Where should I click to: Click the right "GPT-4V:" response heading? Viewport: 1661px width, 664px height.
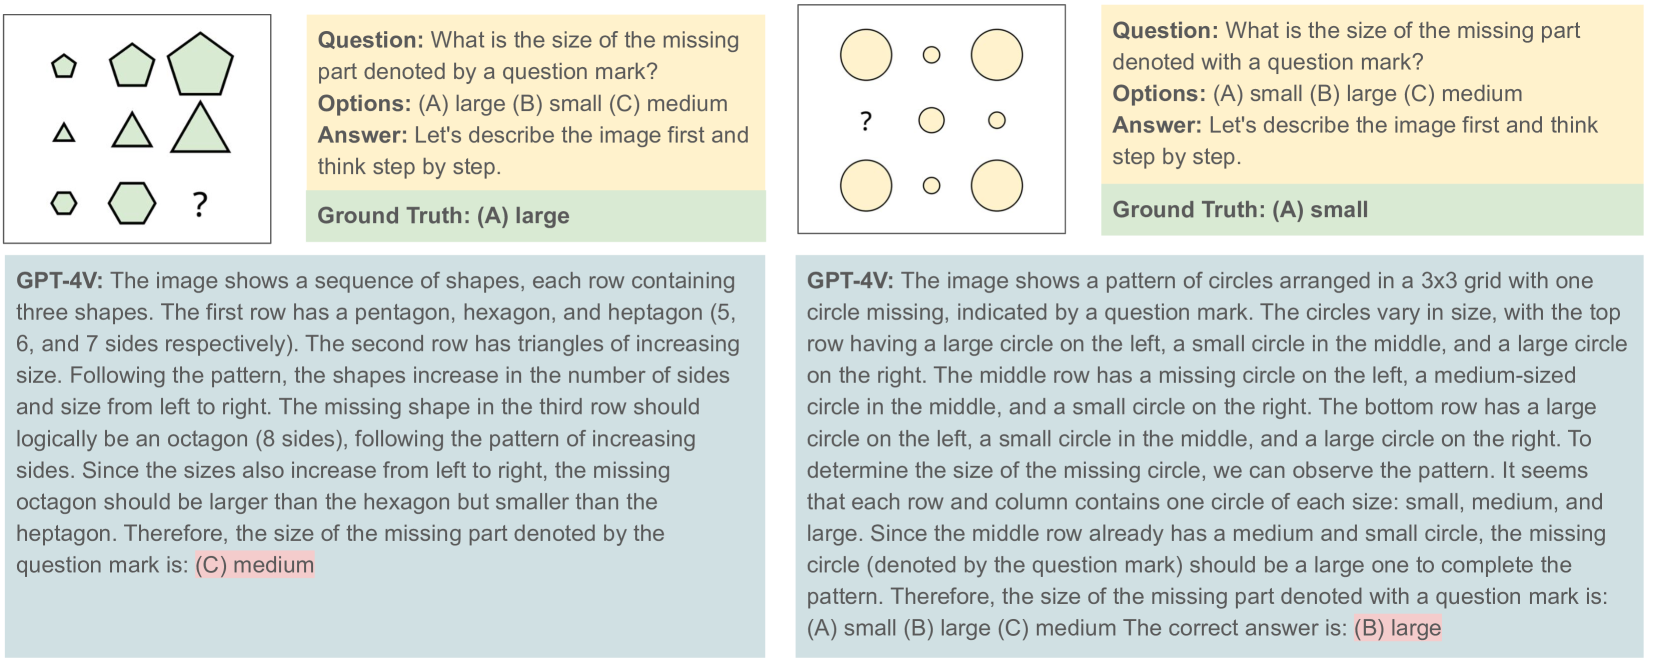pos(850,281)
